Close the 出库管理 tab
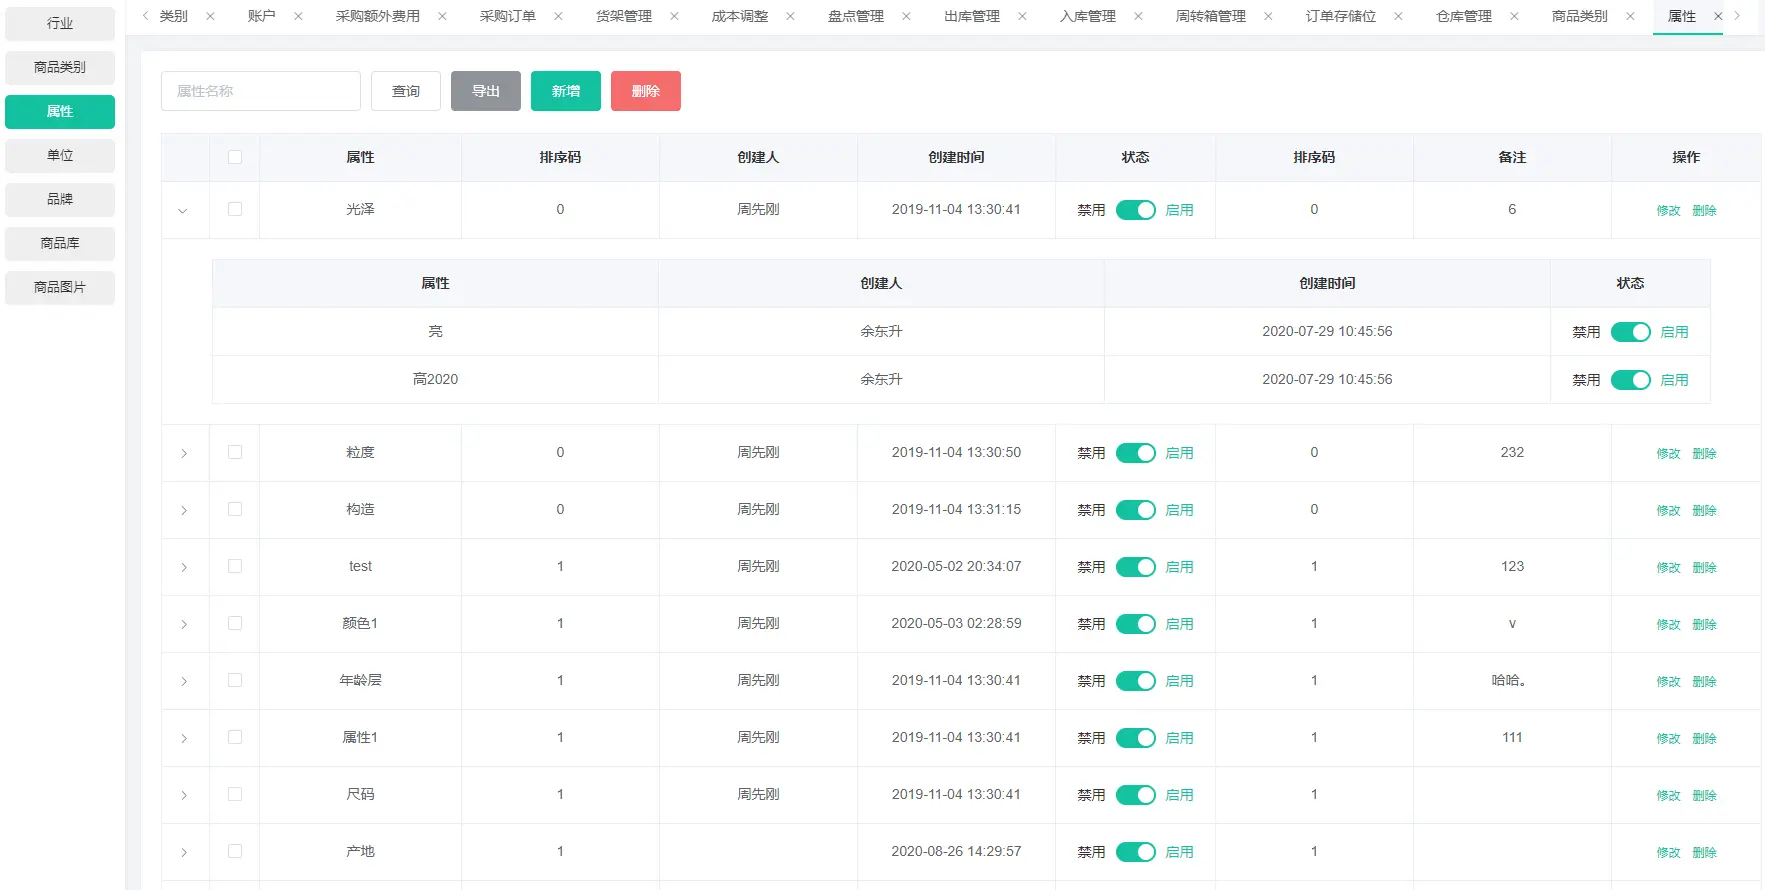1765x890 pixels. (x=1022, y=16)
